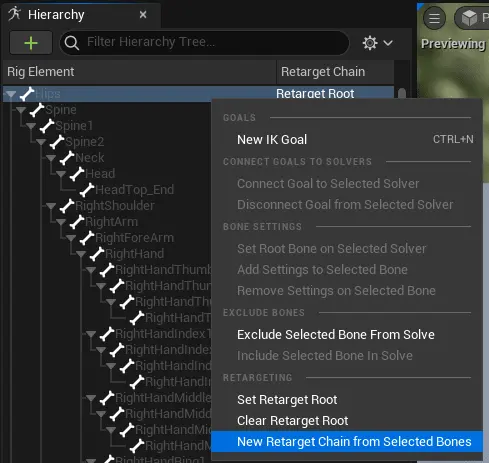The width and height of the screenshot is (489, 463).
Task: Click the magnifier icon in the search box
Action: 72,43
